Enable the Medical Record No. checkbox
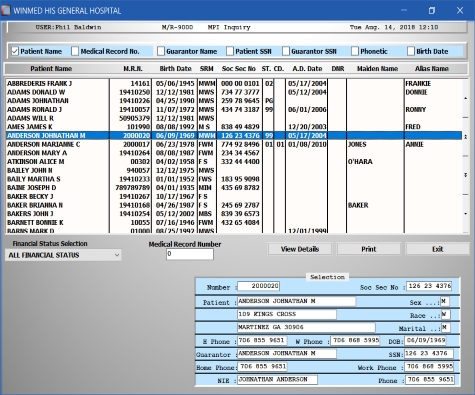475x395 pixels. pyautogui.click(x=75, y=51)
